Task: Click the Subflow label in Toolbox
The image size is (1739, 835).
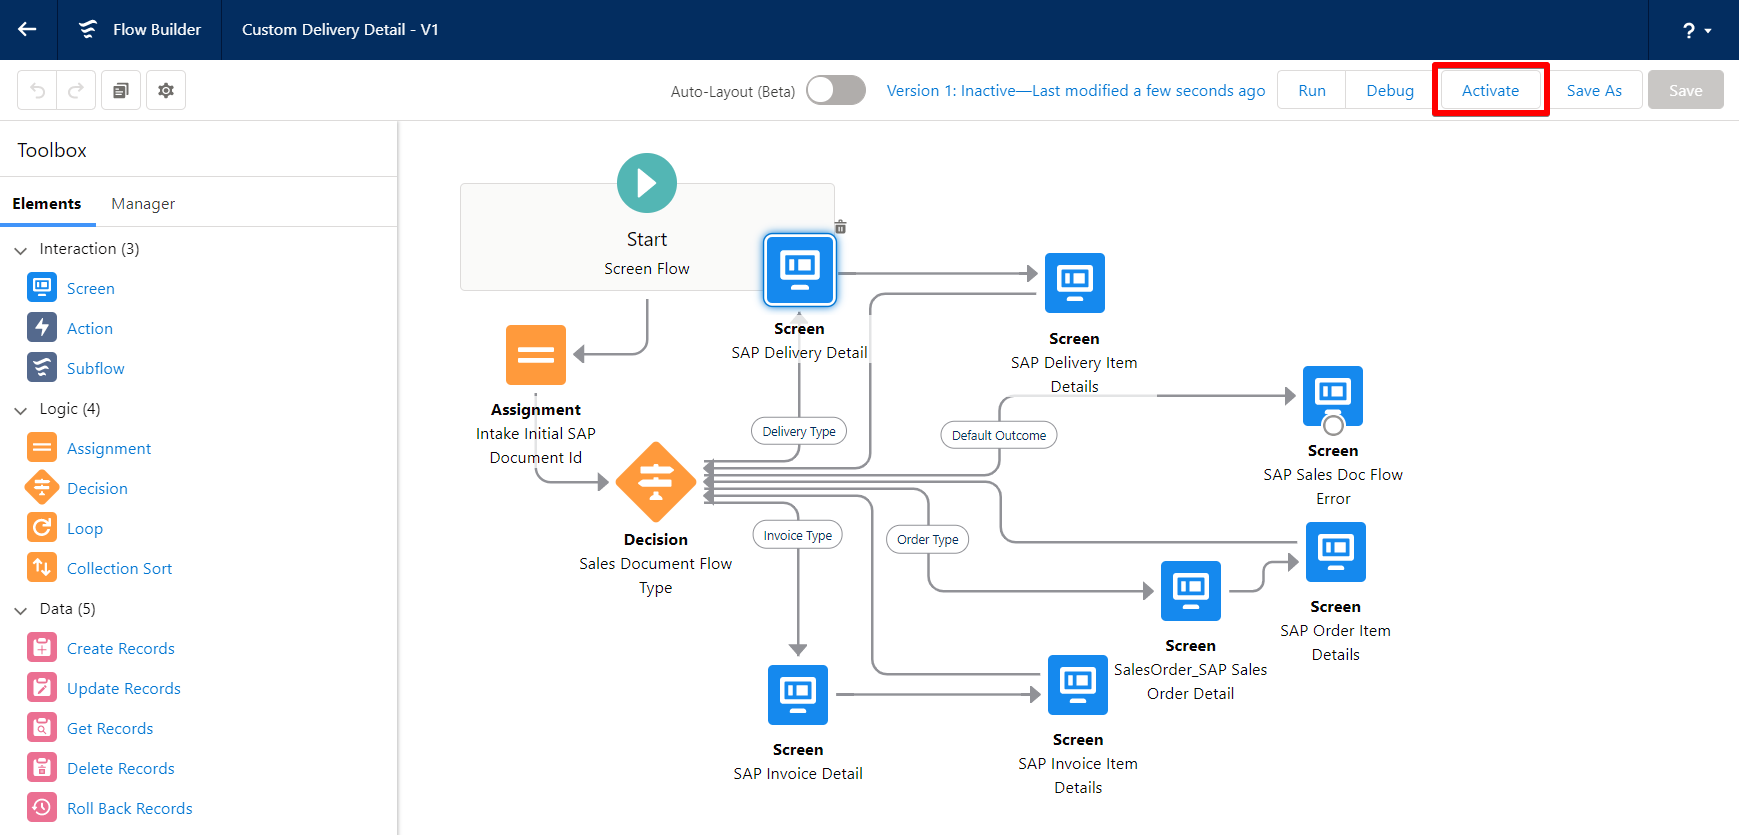Action: [x=96, y=368]
